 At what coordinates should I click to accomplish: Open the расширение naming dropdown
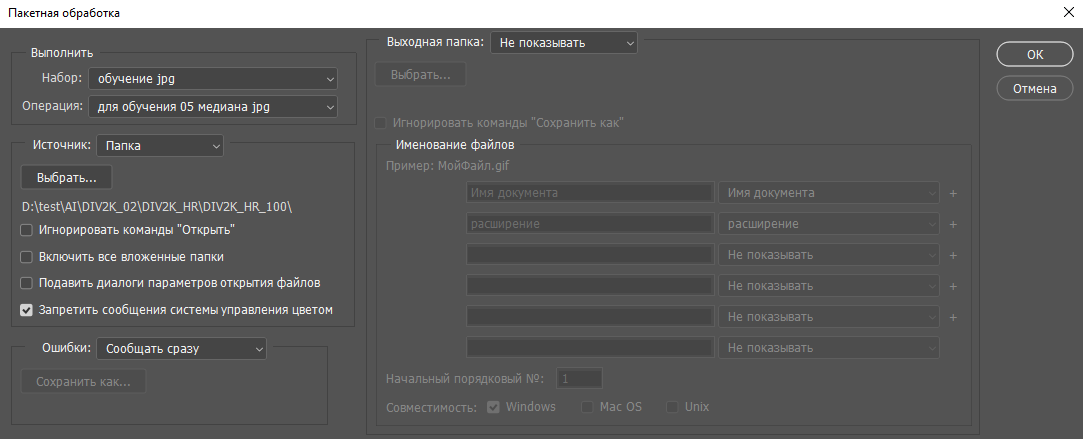[x=829, y=224]
